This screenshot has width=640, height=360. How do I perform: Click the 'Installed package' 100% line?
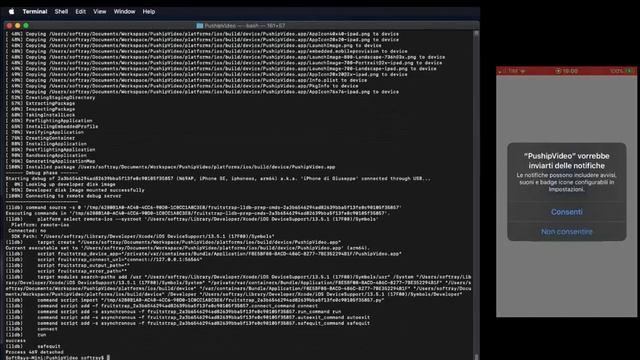click(170, 167)
